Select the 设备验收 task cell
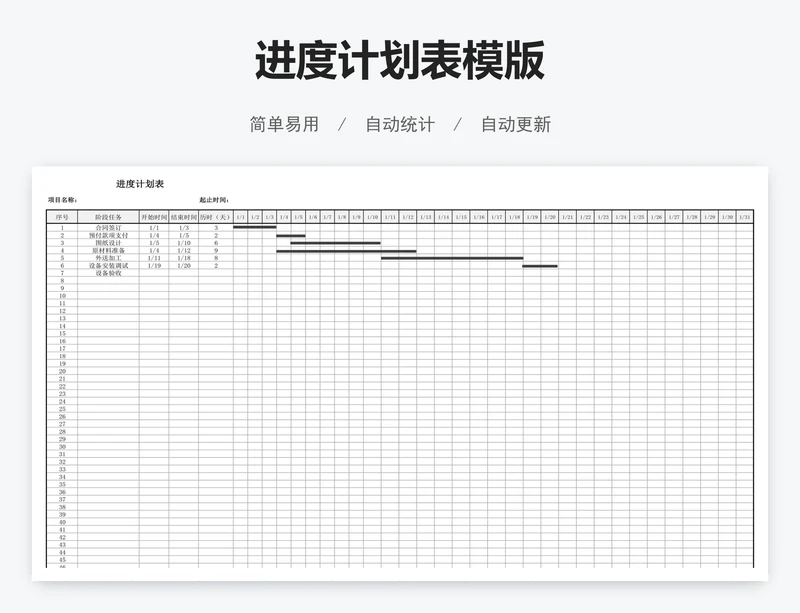Image resolution: width=800 pixels, height=613 pixels. pyautogui.click(x=108, y=273)
